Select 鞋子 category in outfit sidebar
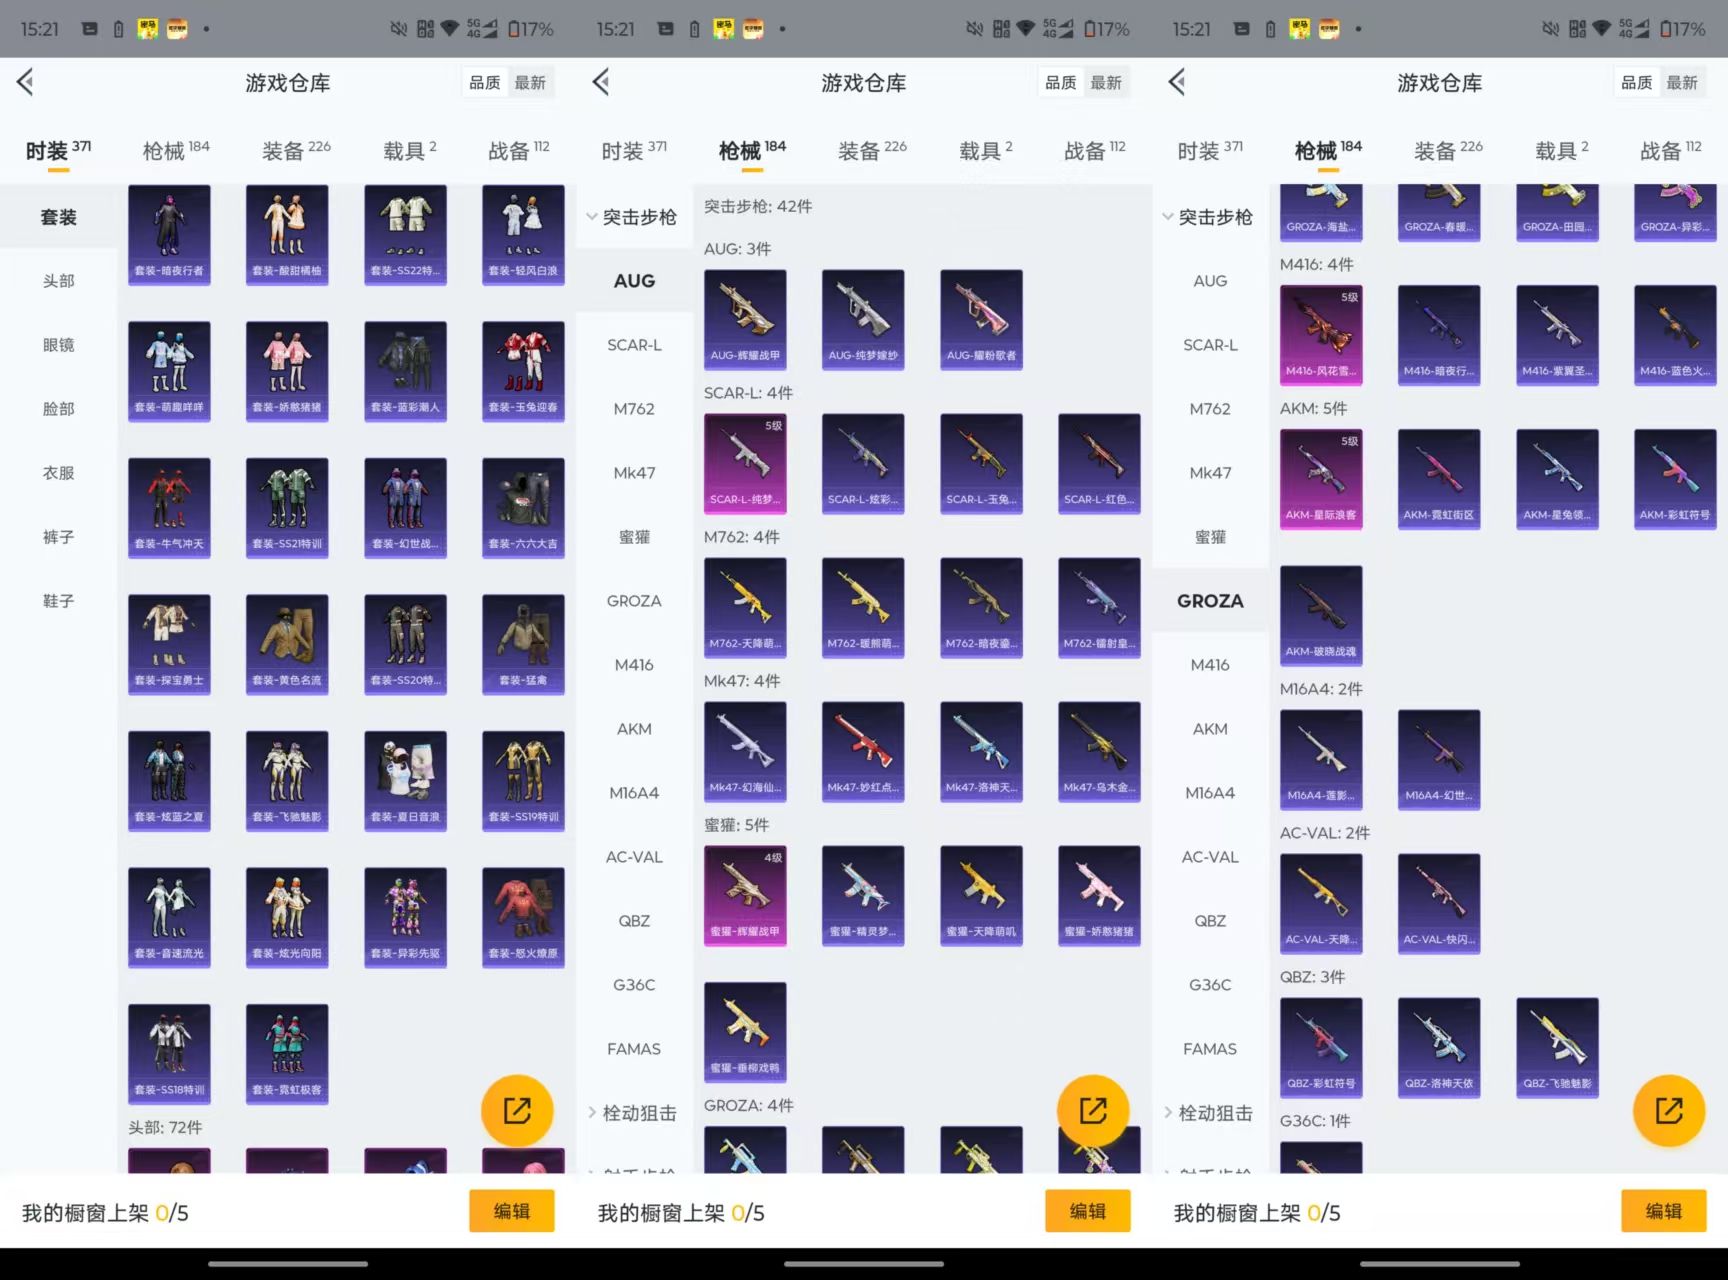1728x1280 pixels. click(x=58, y=601)
